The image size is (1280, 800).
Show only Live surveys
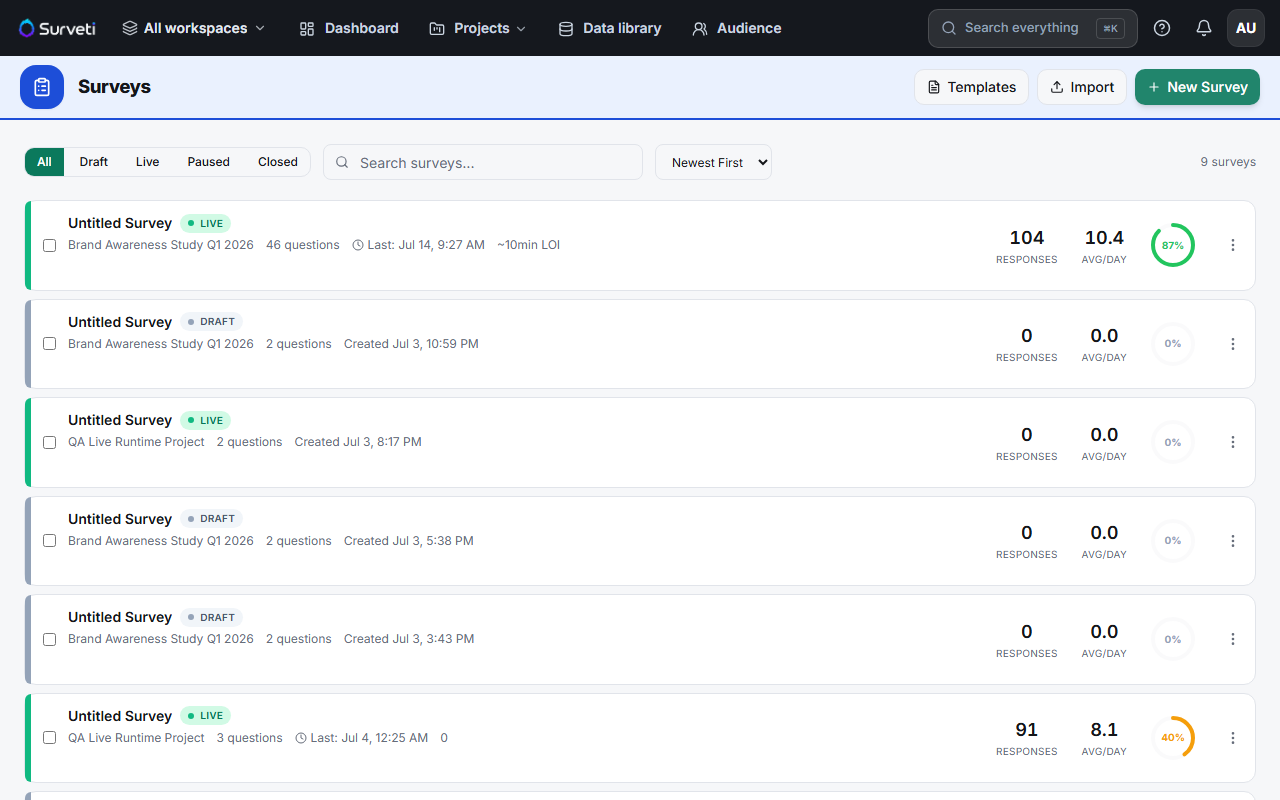click(x=148, y=162)
